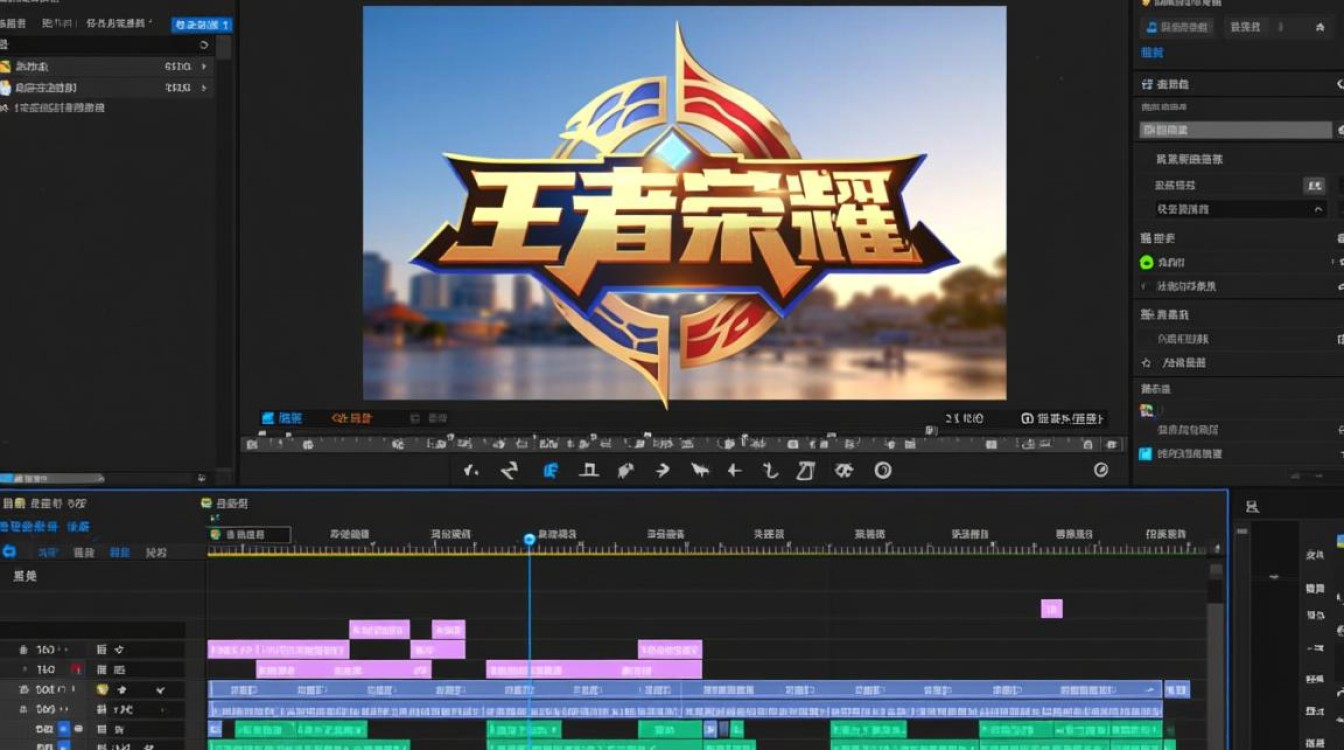Click the star icon in the right properties panel
Viewport: 1344px width, 750px height.
pos(1147,364)
